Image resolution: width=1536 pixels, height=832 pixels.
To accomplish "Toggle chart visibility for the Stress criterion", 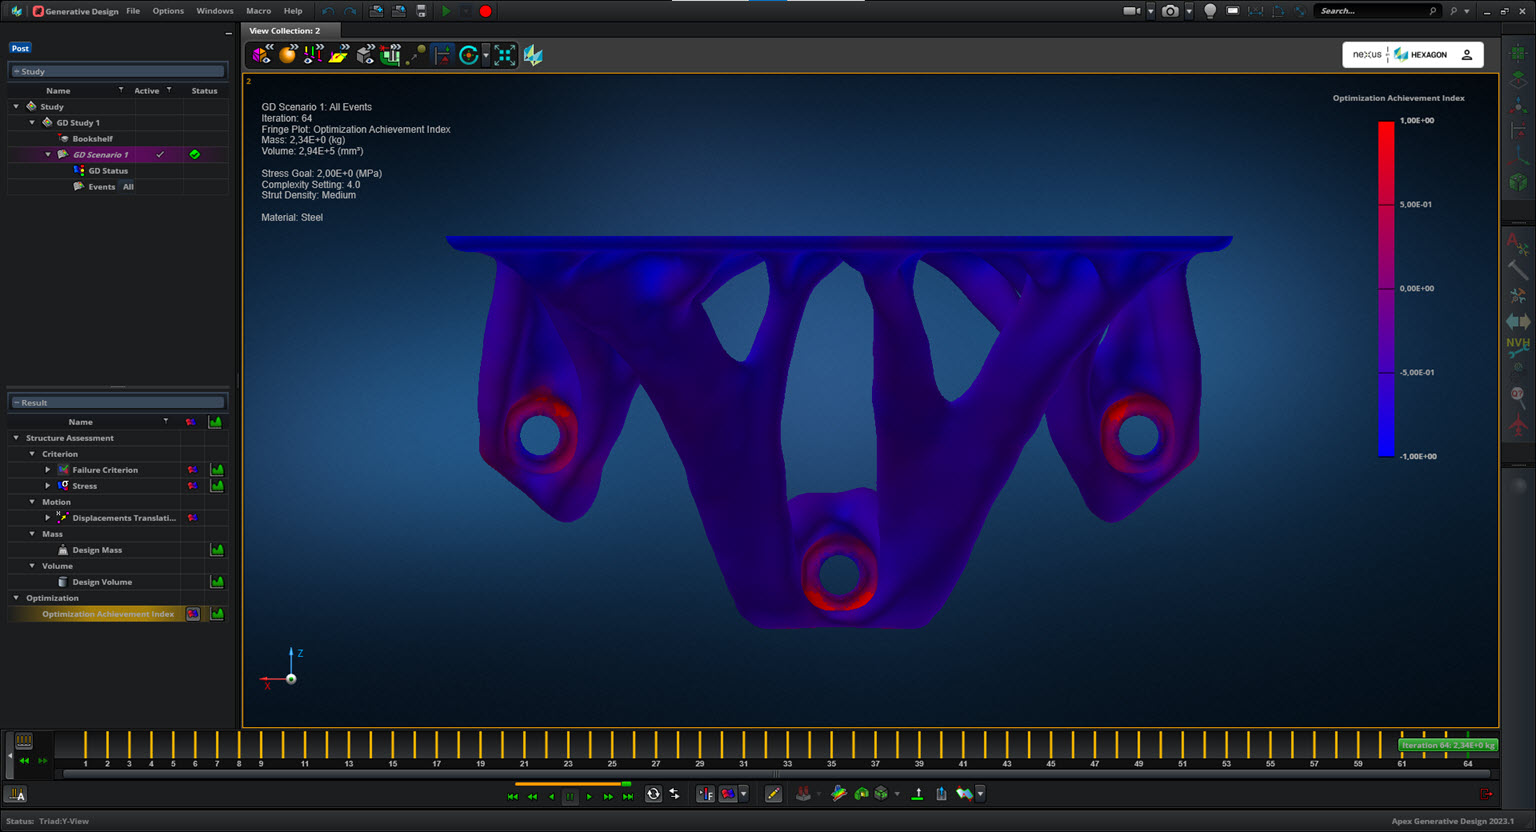I will [216, 485].
